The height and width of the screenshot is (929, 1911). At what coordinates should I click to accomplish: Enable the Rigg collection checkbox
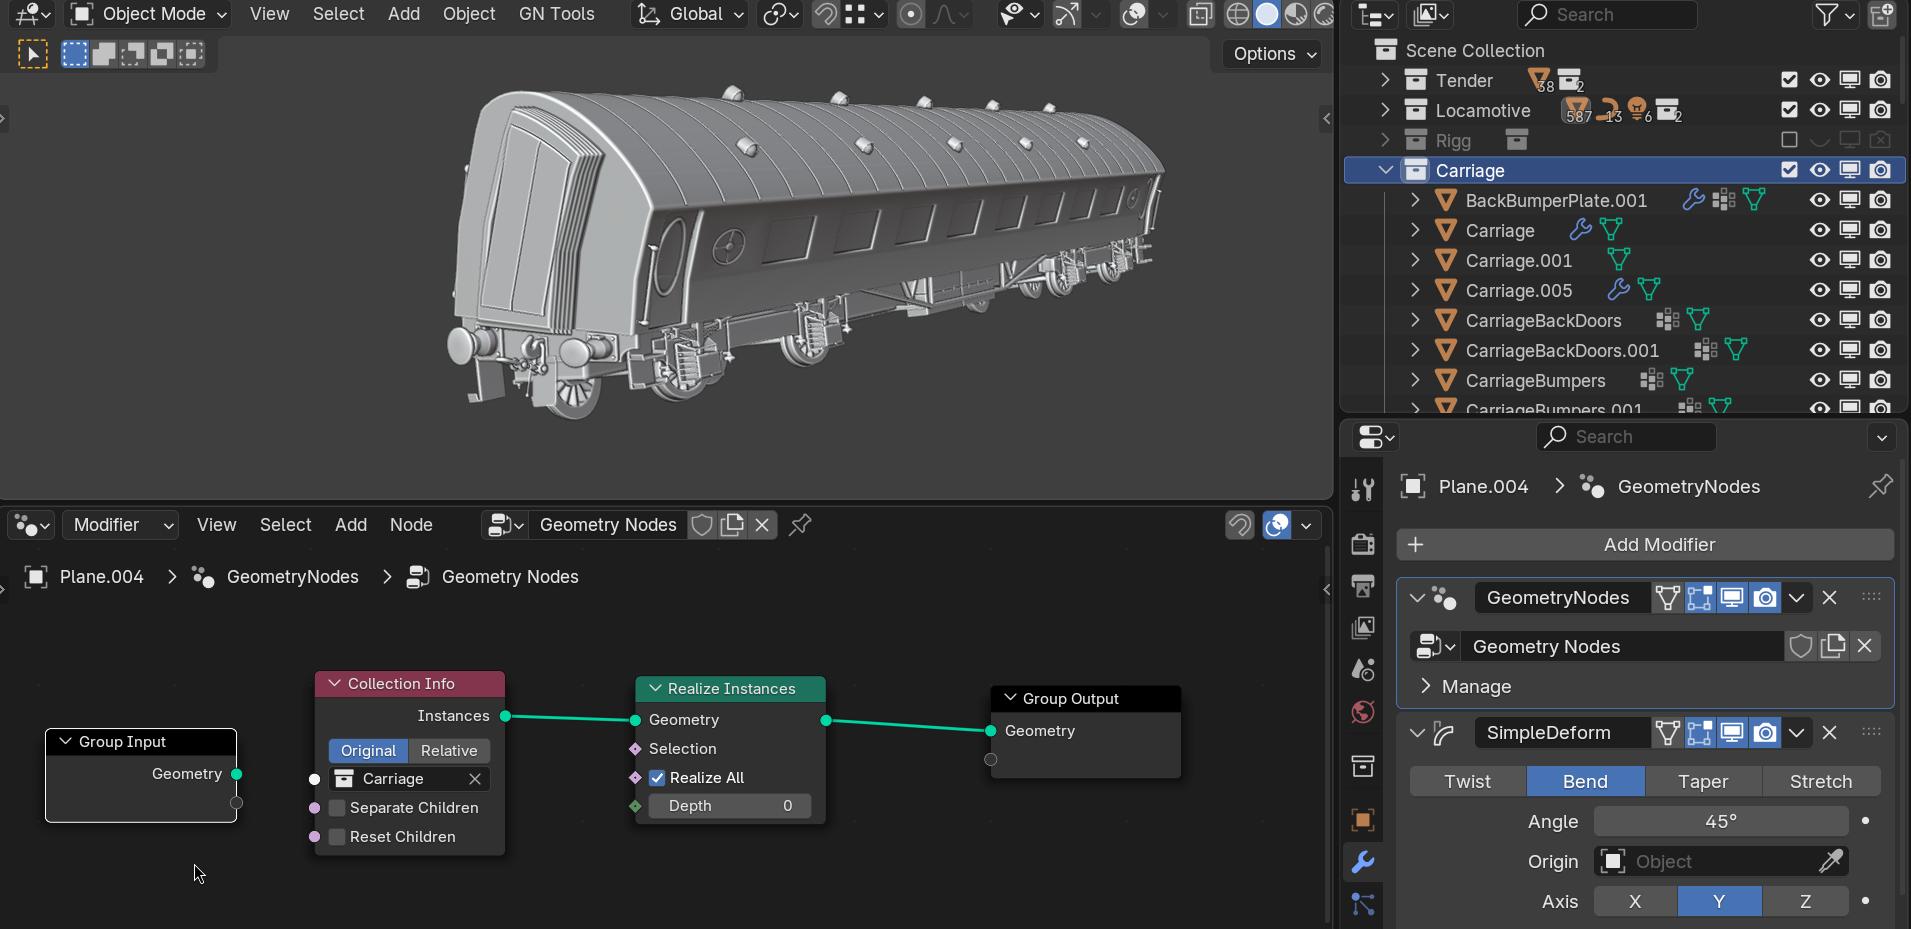point(1789,140)
